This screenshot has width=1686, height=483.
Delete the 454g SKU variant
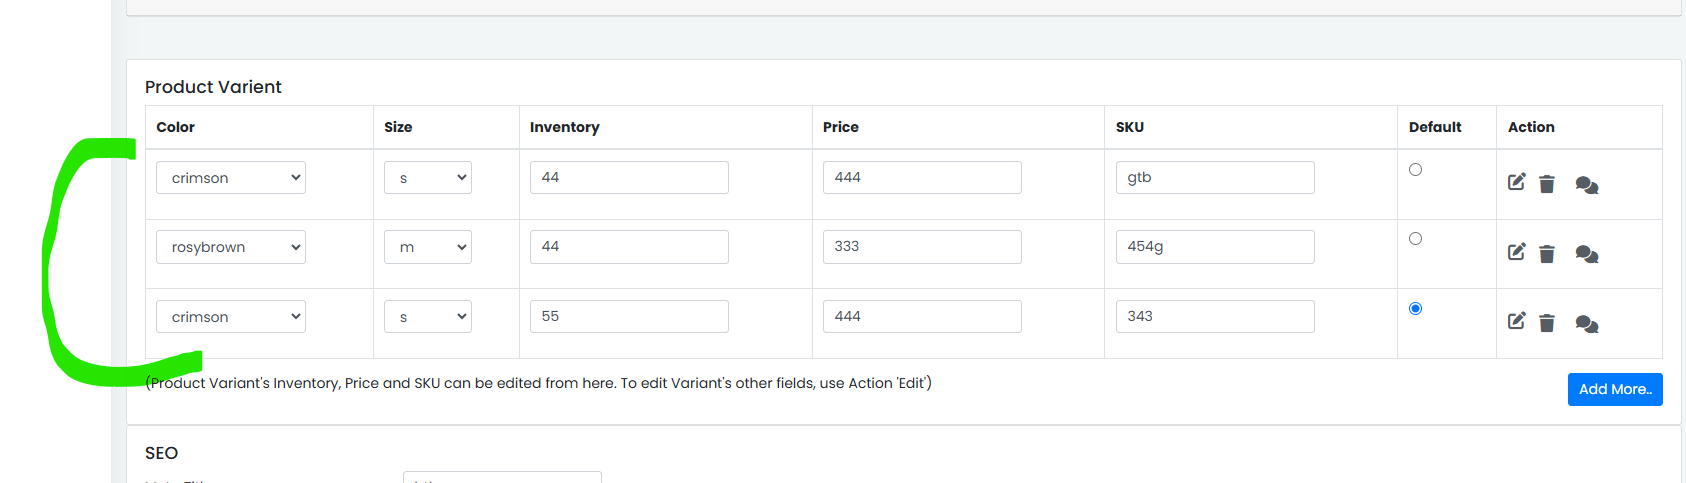1547,254
